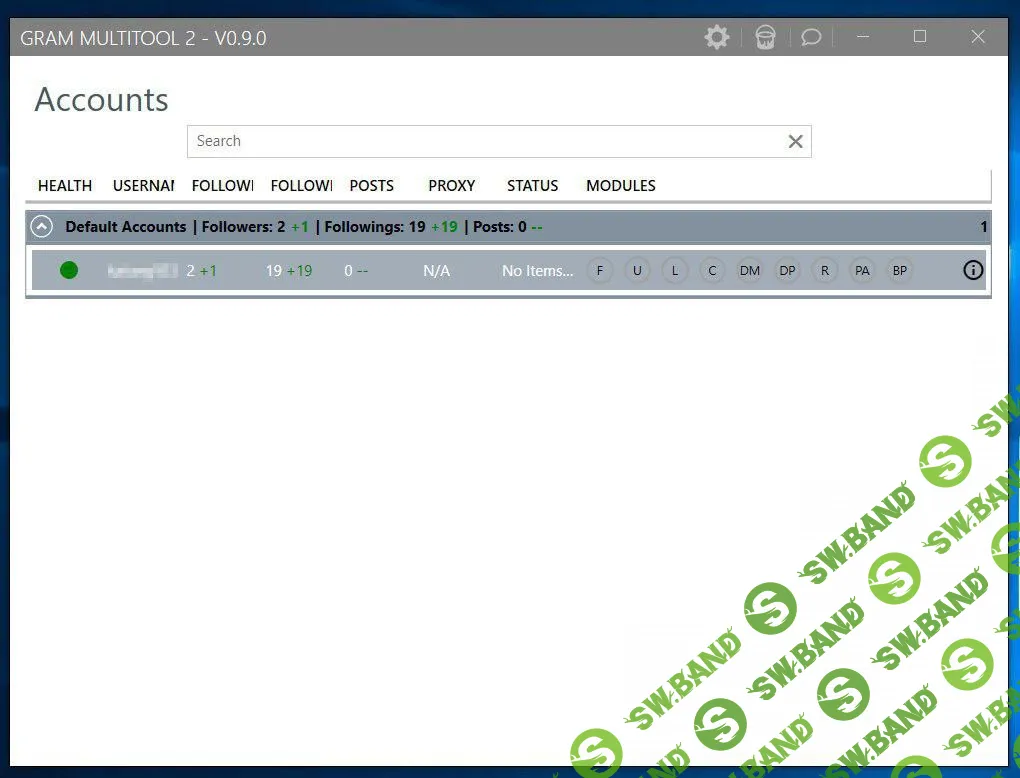
Task: Click the BP module circle
Action: tap(900, 270)
